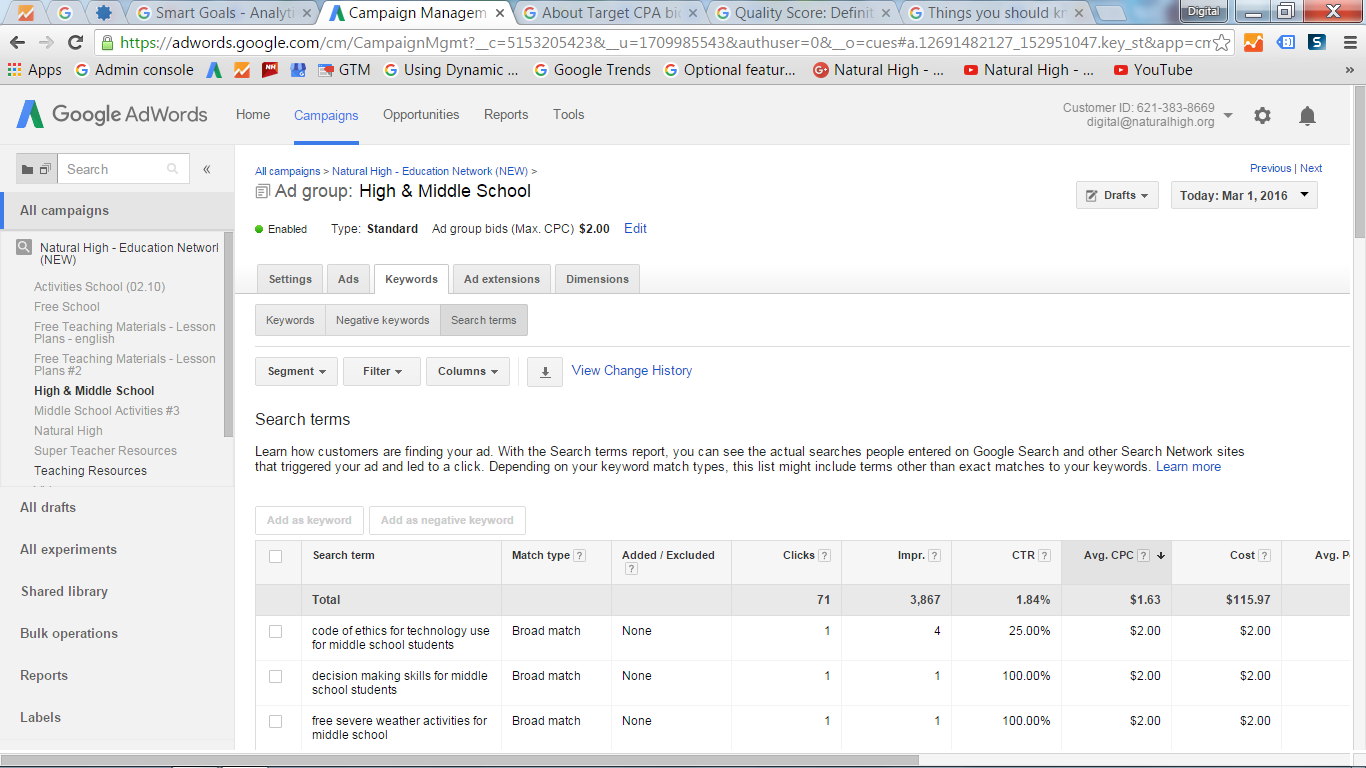This screenshot has width=1366, height=768.
Task: Open the Negative keywords sub-tab
Action: (x=382, y=320)
